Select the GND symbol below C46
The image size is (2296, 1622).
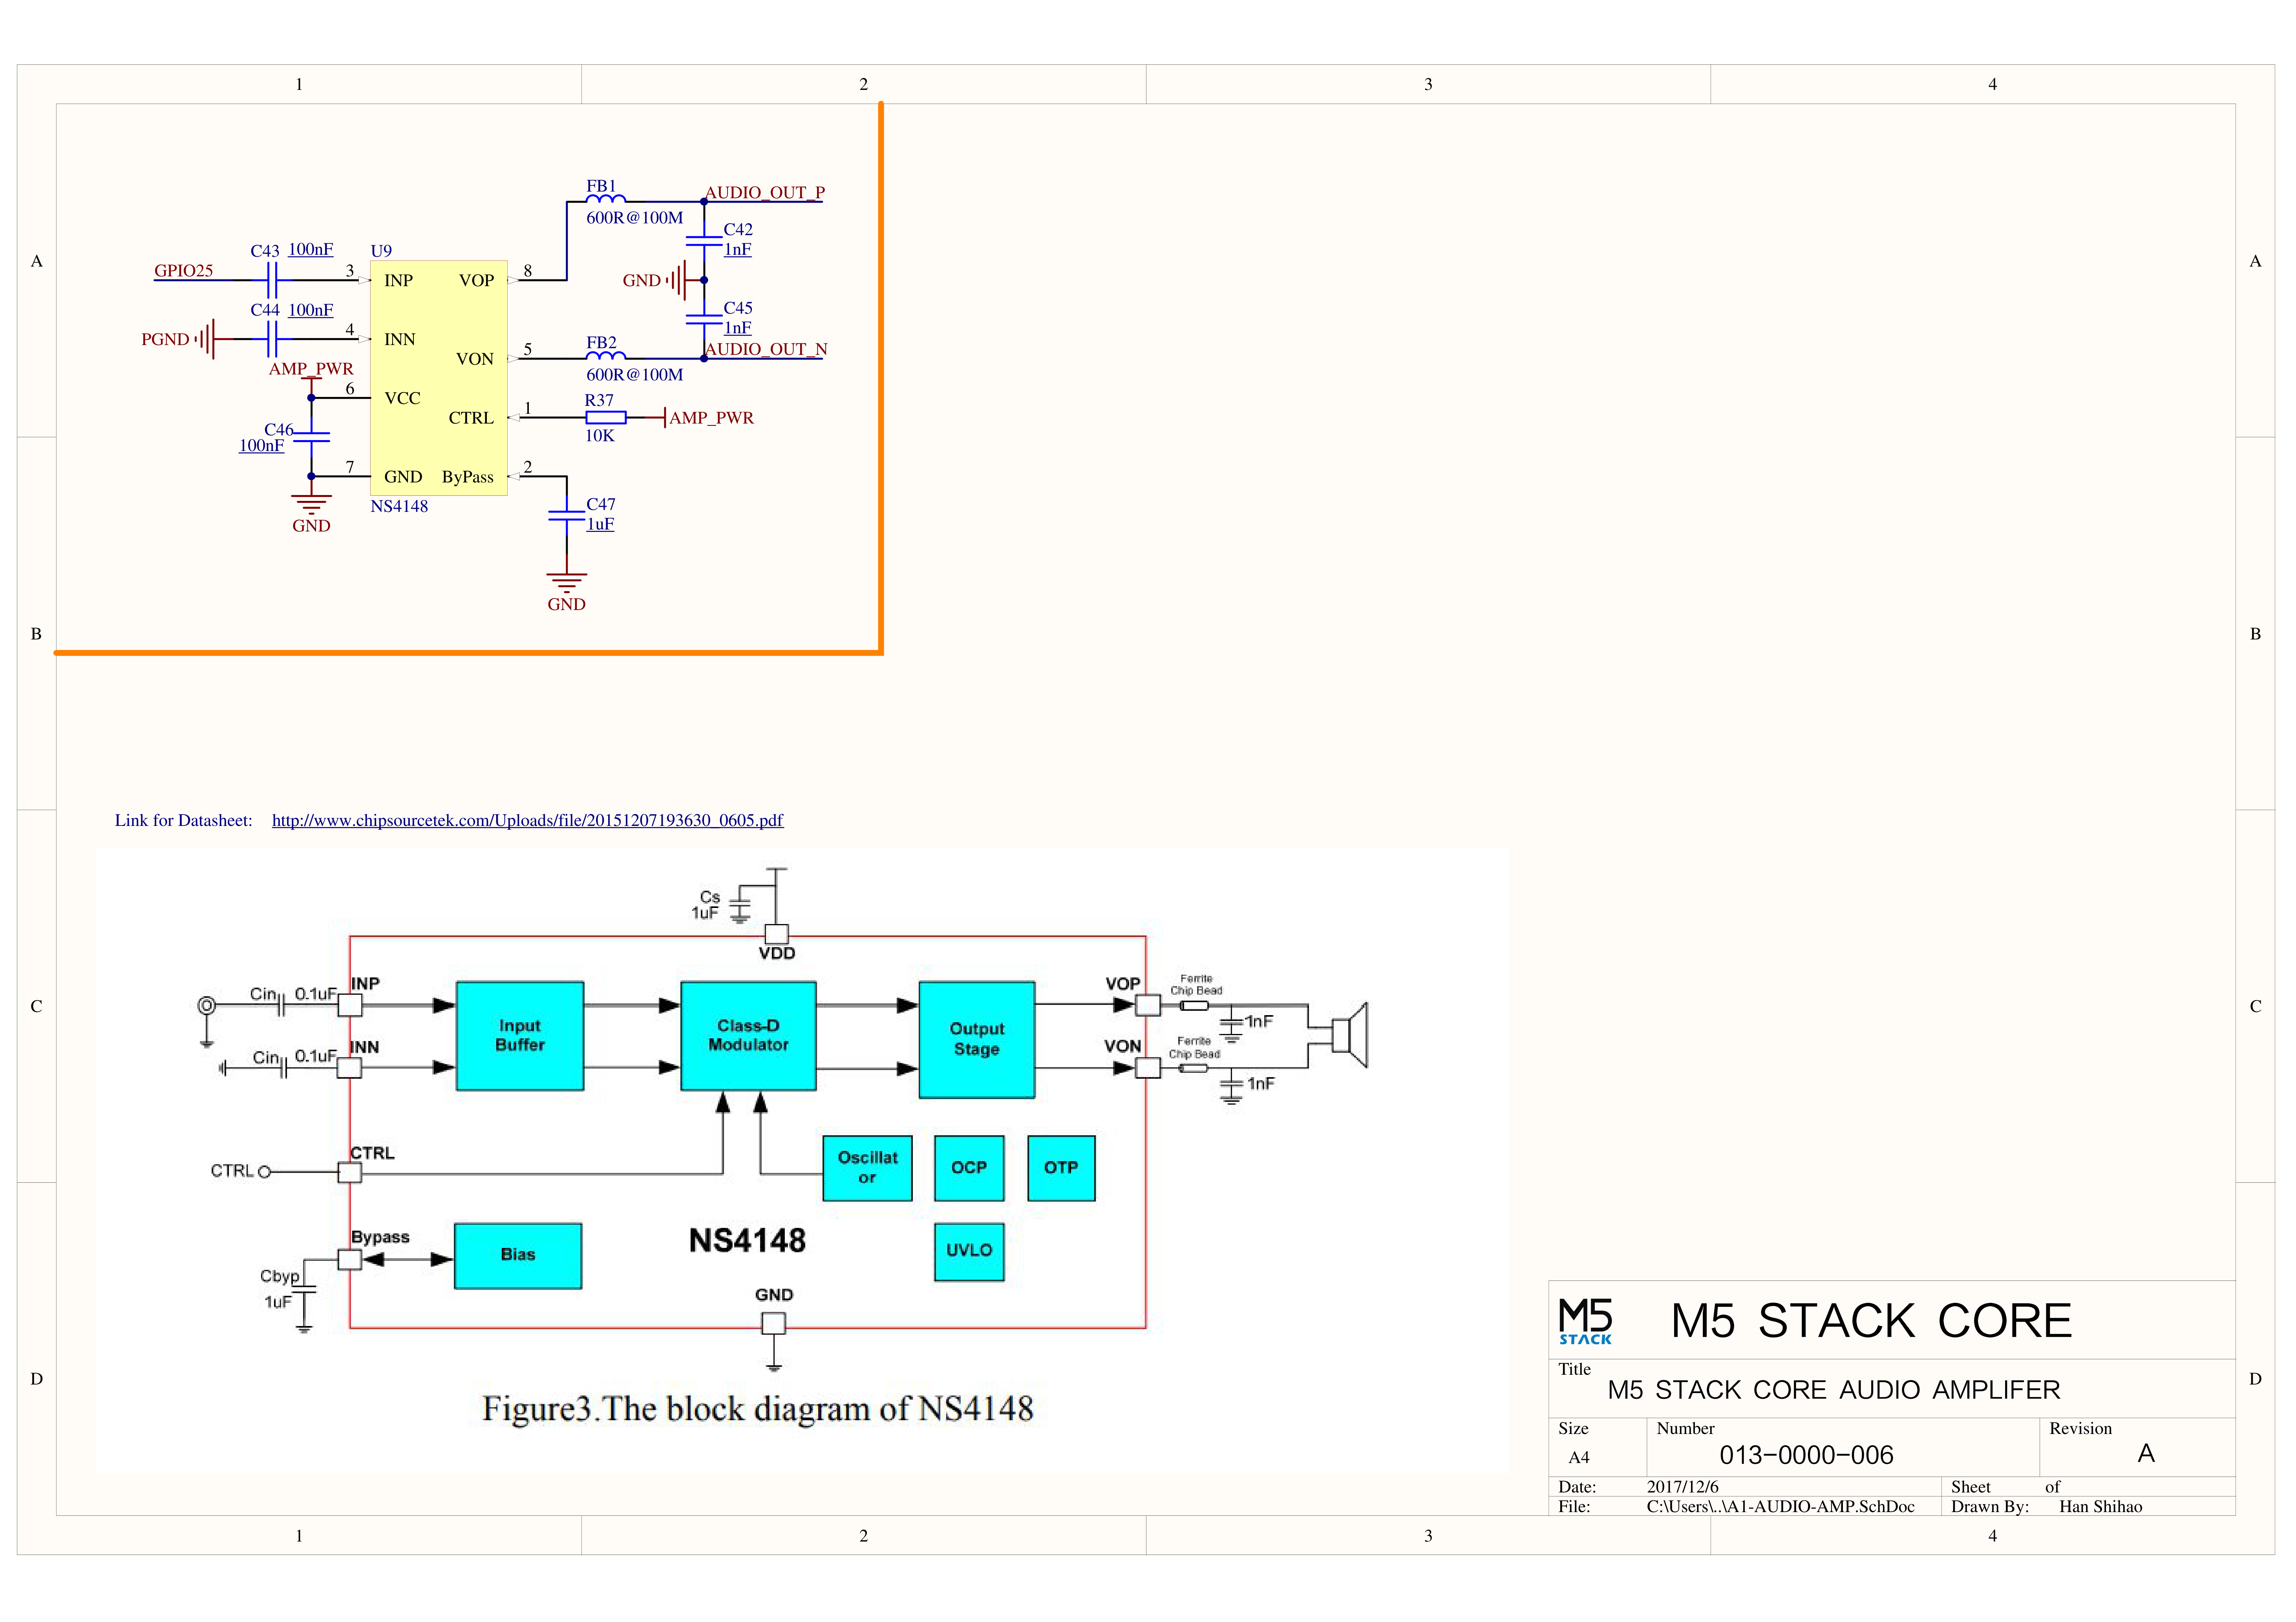[311, 504]
